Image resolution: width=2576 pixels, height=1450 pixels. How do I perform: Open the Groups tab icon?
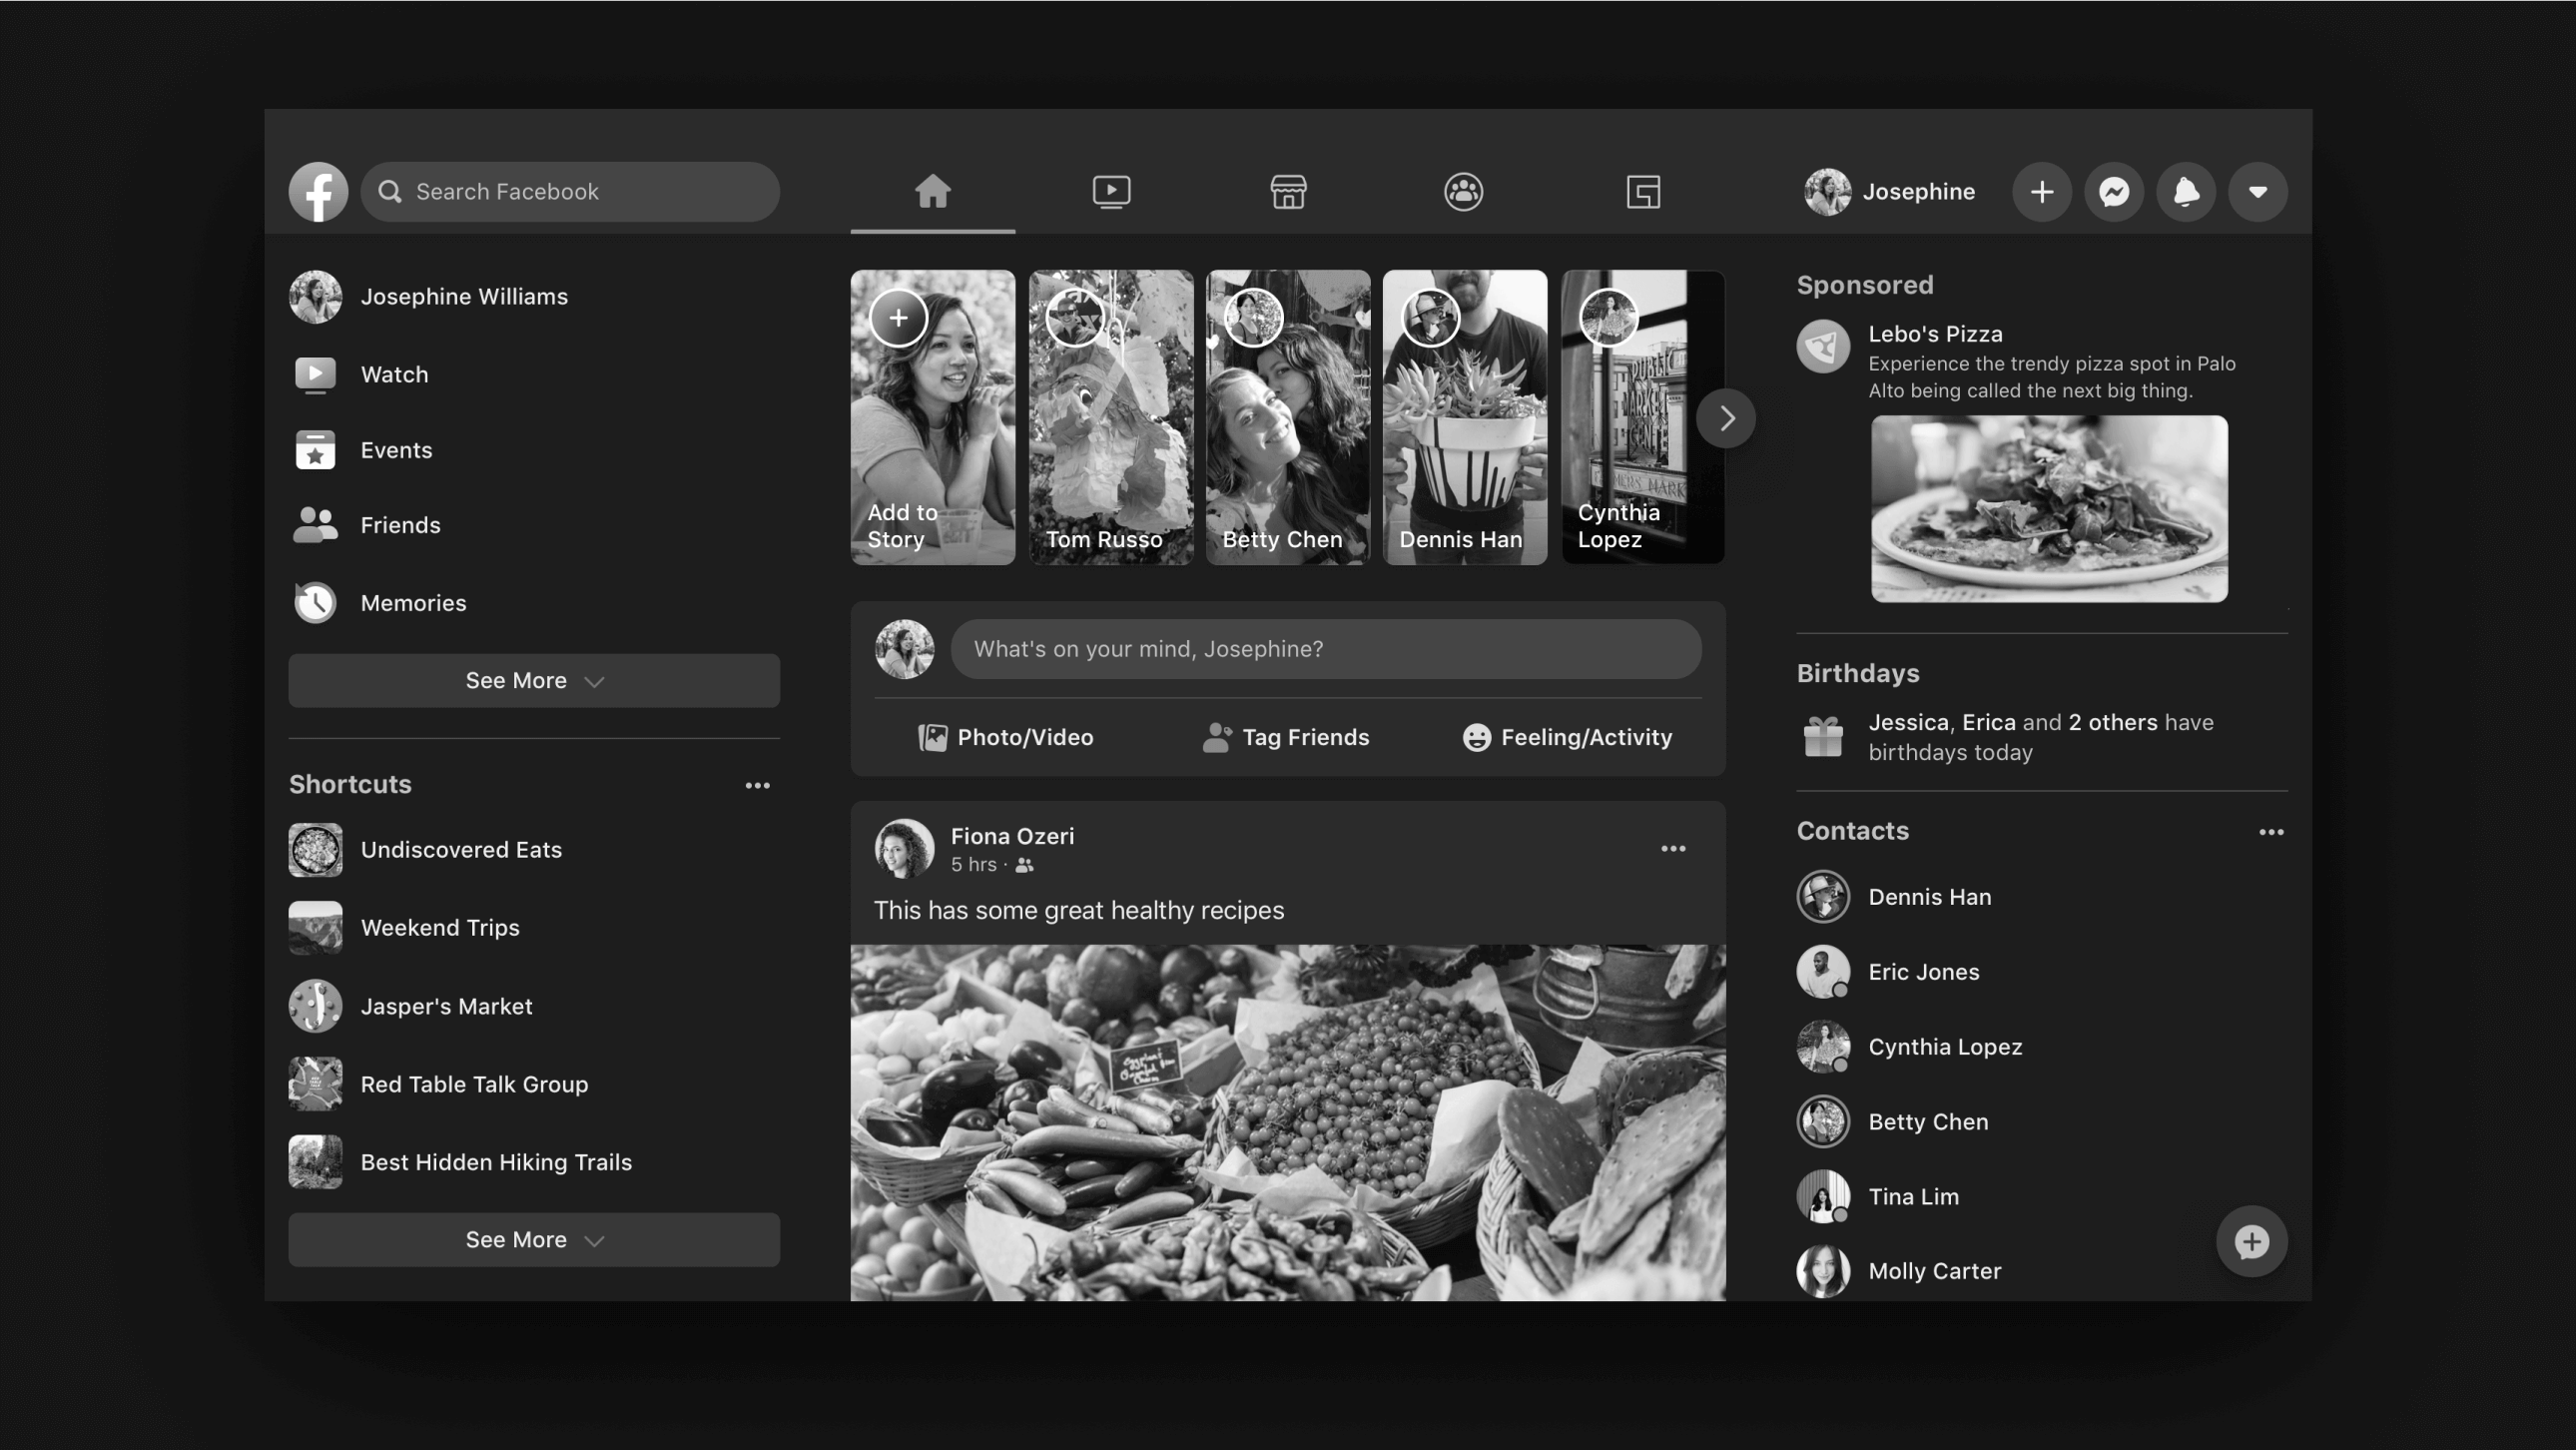(1463, 191)
